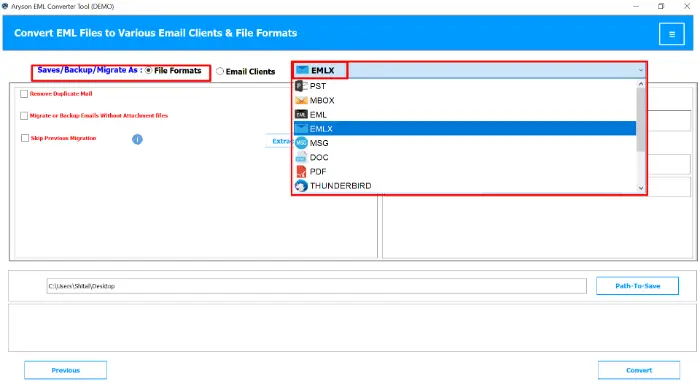Click the Thunderbird logo icon
This screenshot has width=700, height=392.
click(301, 186)
